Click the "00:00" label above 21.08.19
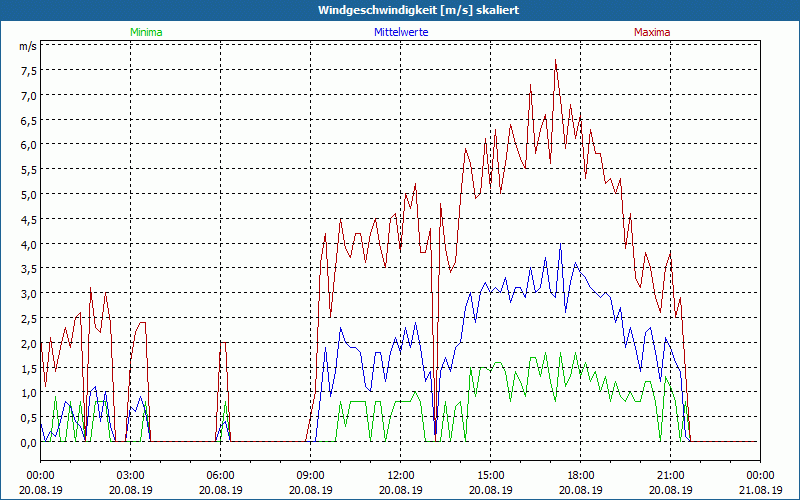The image size is (800, 500). [x=760, y=476]
